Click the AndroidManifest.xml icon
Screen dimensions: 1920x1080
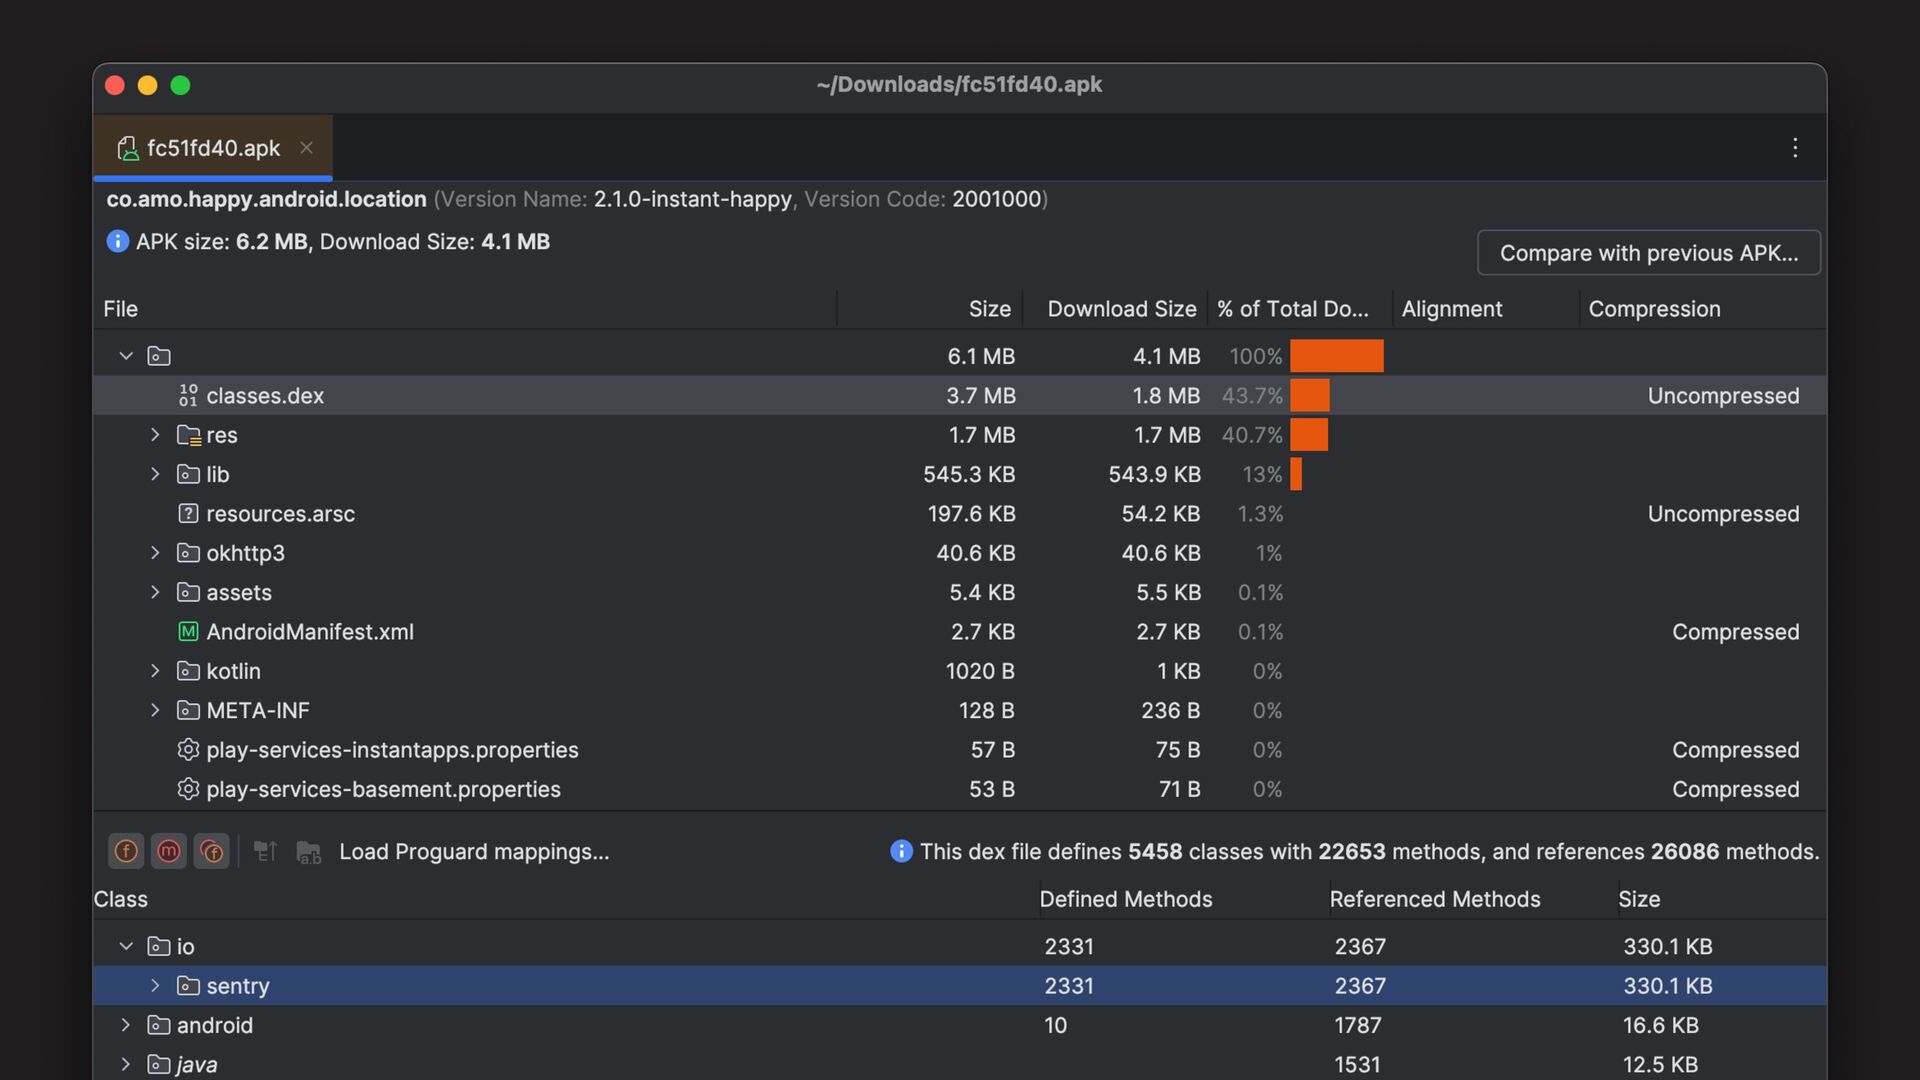(188, 632)
